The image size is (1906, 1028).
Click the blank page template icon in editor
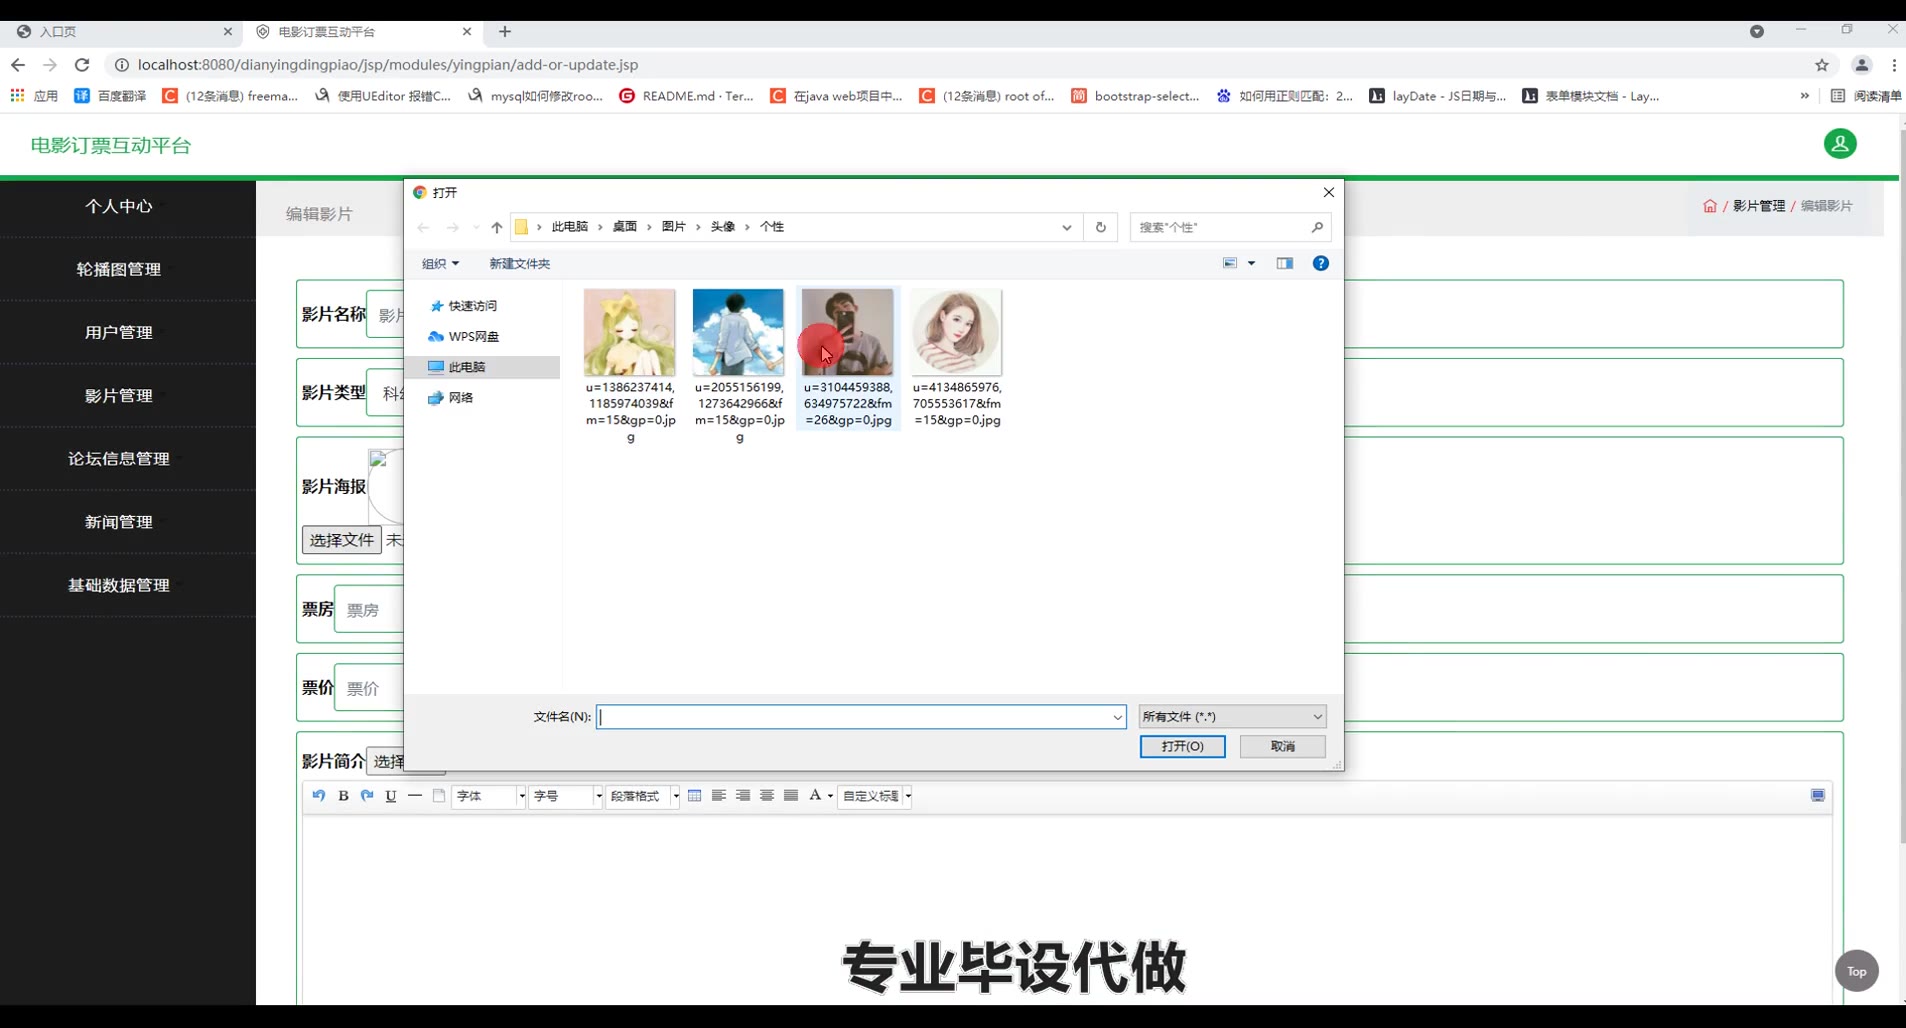(x=439, y=796)
